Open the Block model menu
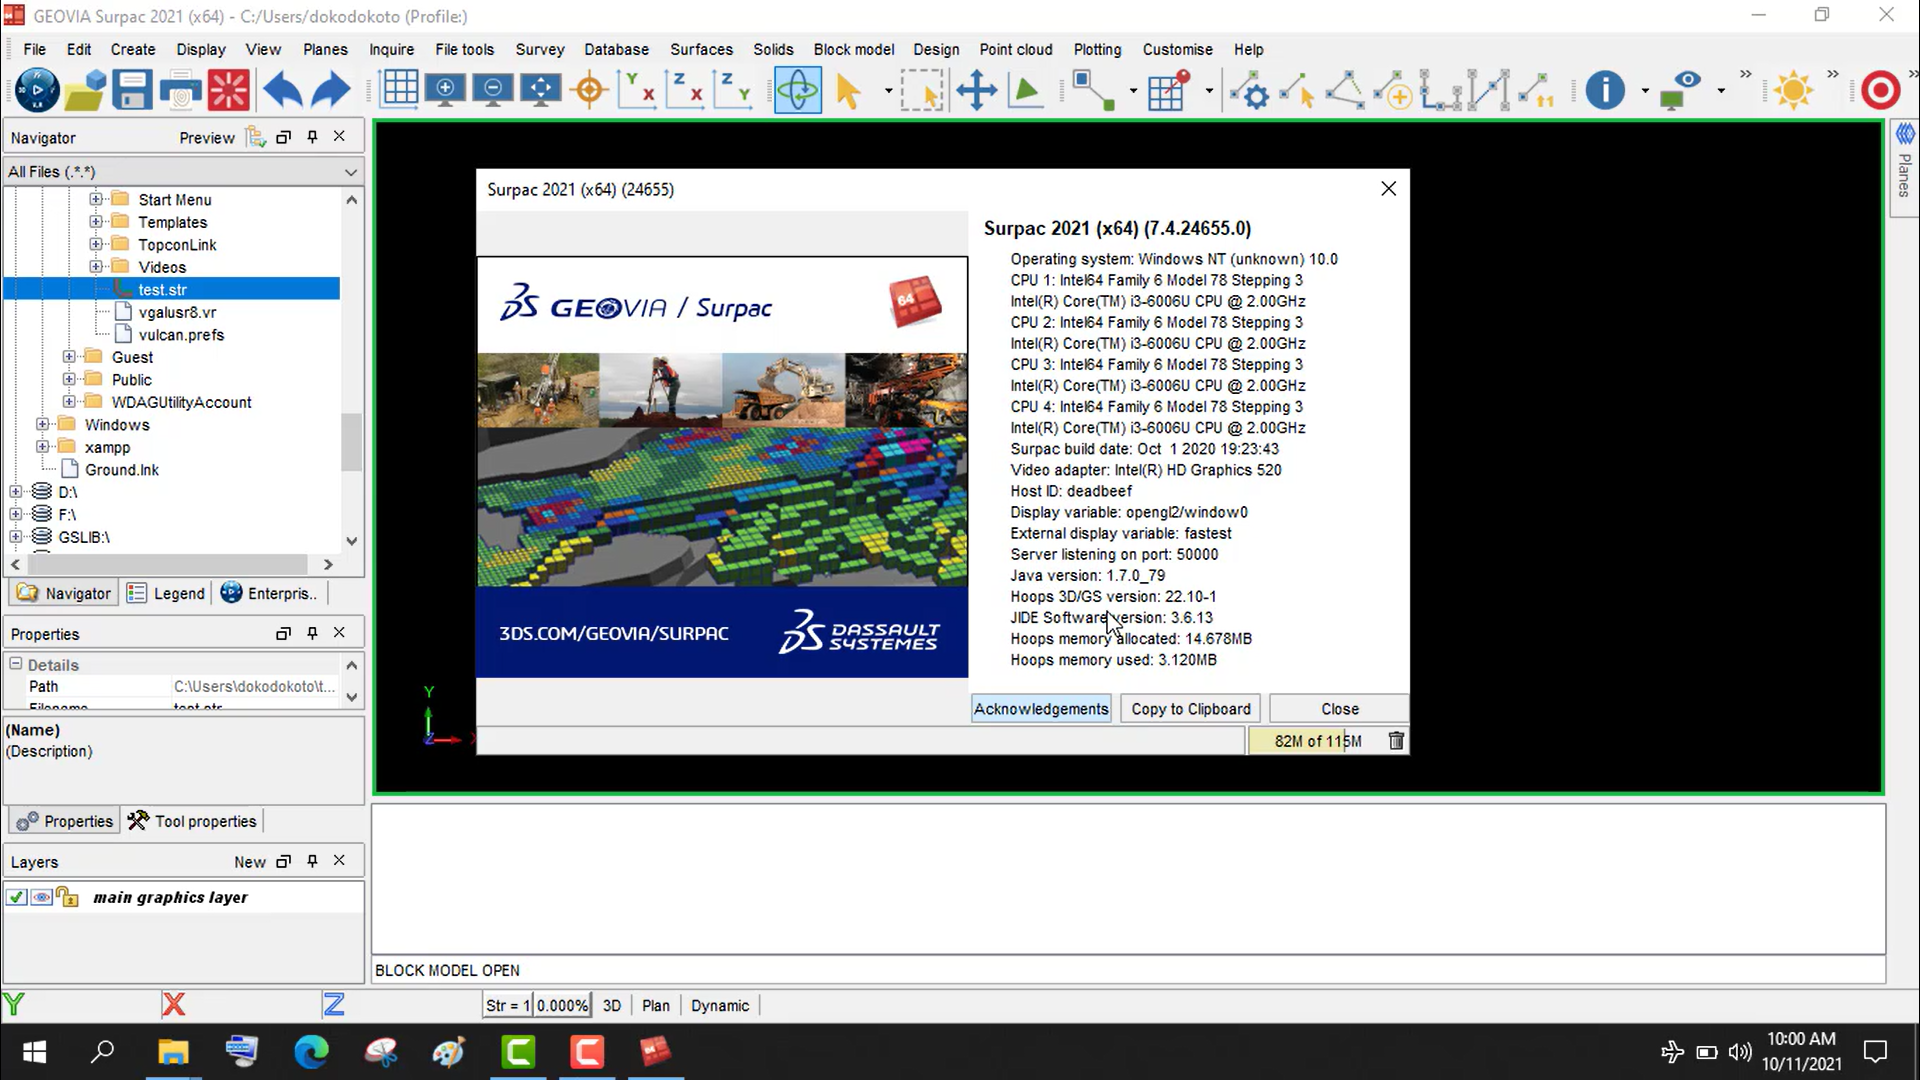The height and width of the screenshot is (1080, 1920). (854, 49)
